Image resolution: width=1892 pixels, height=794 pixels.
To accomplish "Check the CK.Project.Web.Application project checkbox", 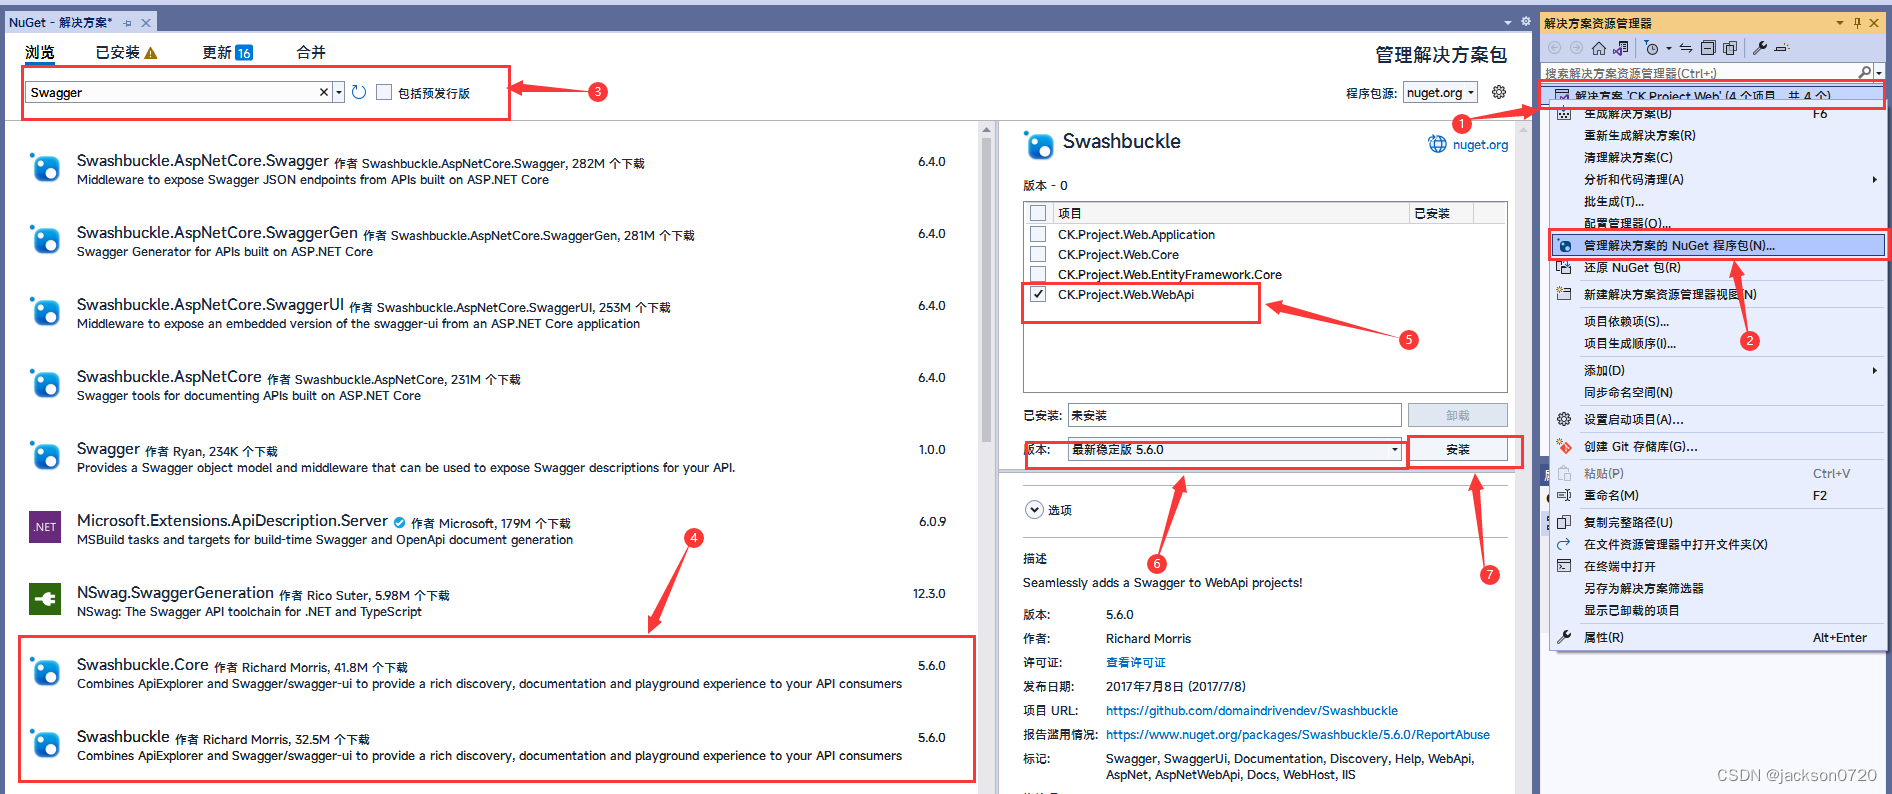I will click(1038, 234).
